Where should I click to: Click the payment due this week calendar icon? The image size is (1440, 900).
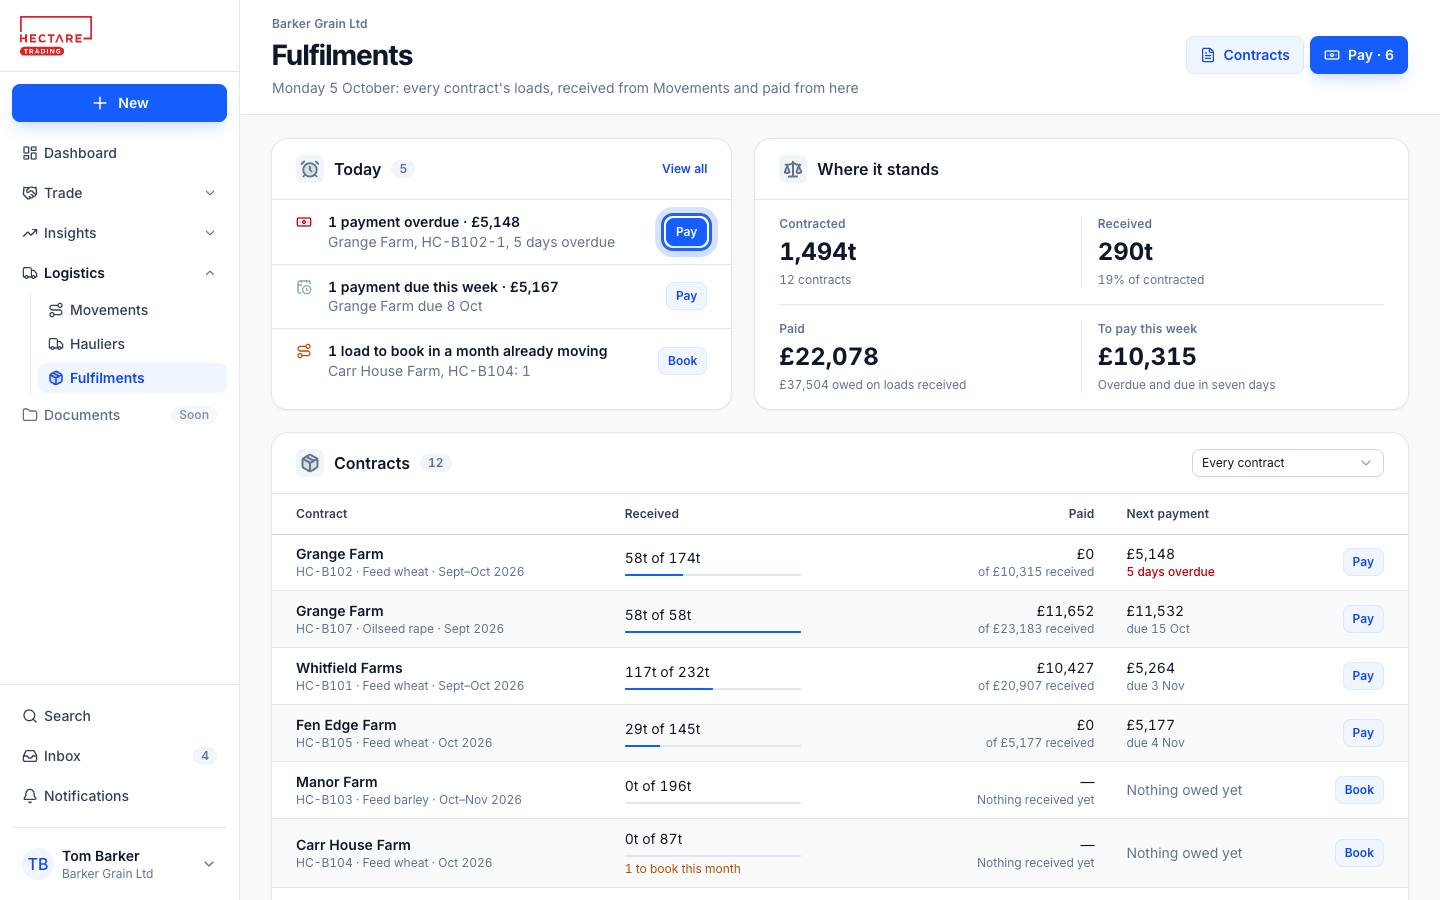(304, 287)
